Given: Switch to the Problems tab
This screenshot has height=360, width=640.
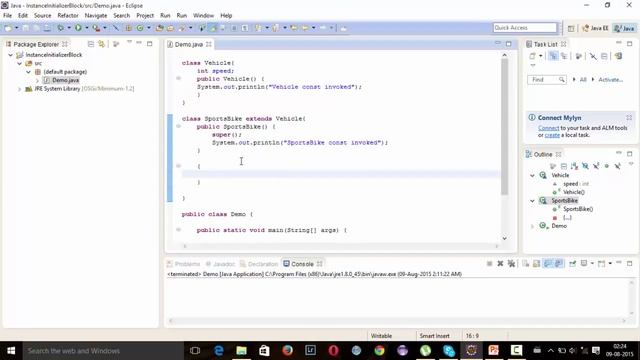Looking at the screenshot, I should click(184, 264).
